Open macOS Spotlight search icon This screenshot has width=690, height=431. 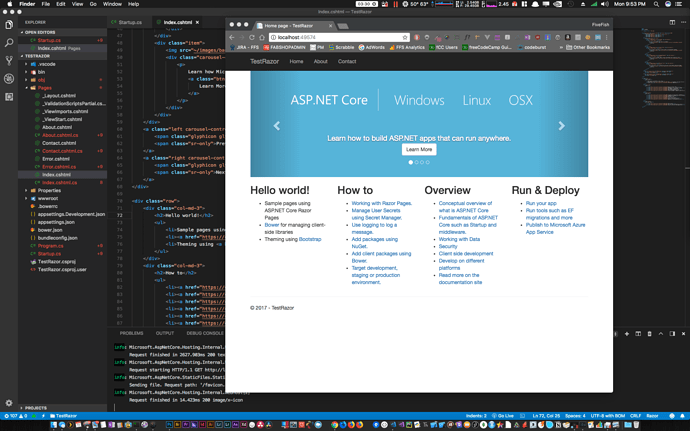[x=656, y=4]
